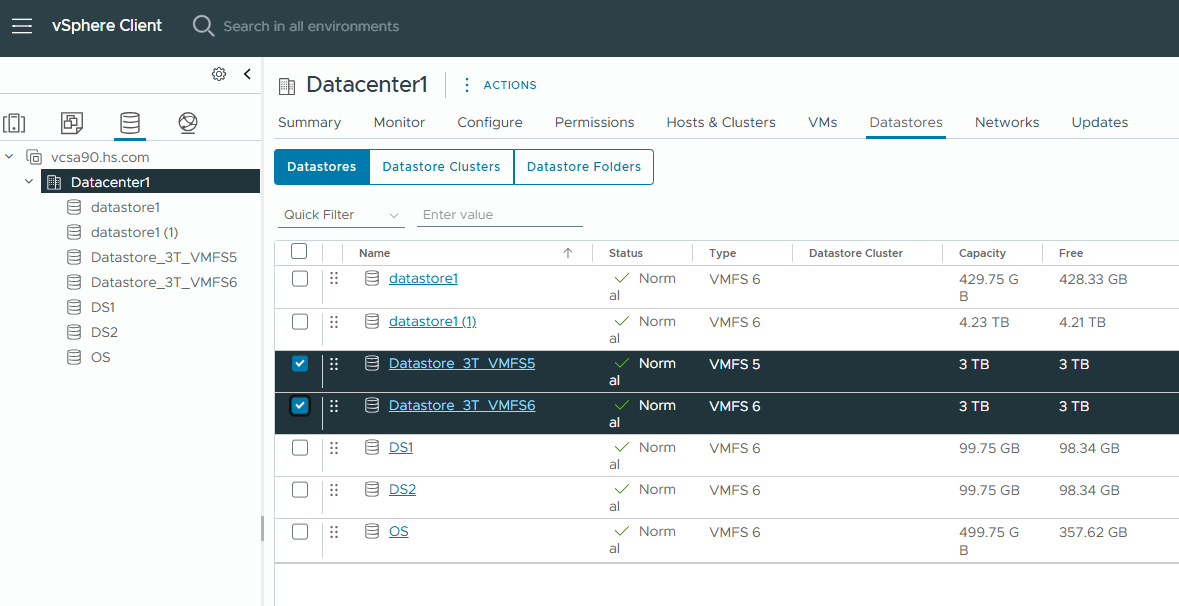Open the OS datastore link

[x=399, y=532]
